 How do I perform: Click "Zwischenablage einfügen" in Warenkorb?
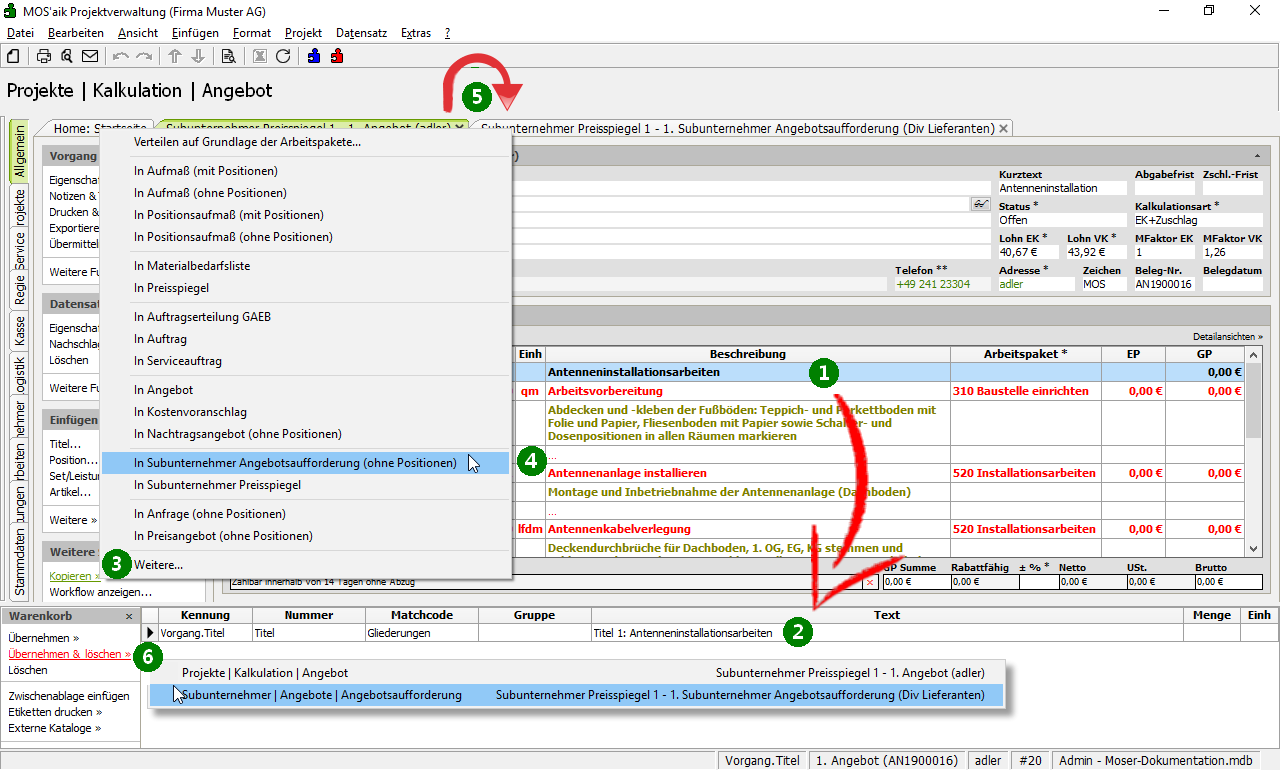tap(68, 696)
